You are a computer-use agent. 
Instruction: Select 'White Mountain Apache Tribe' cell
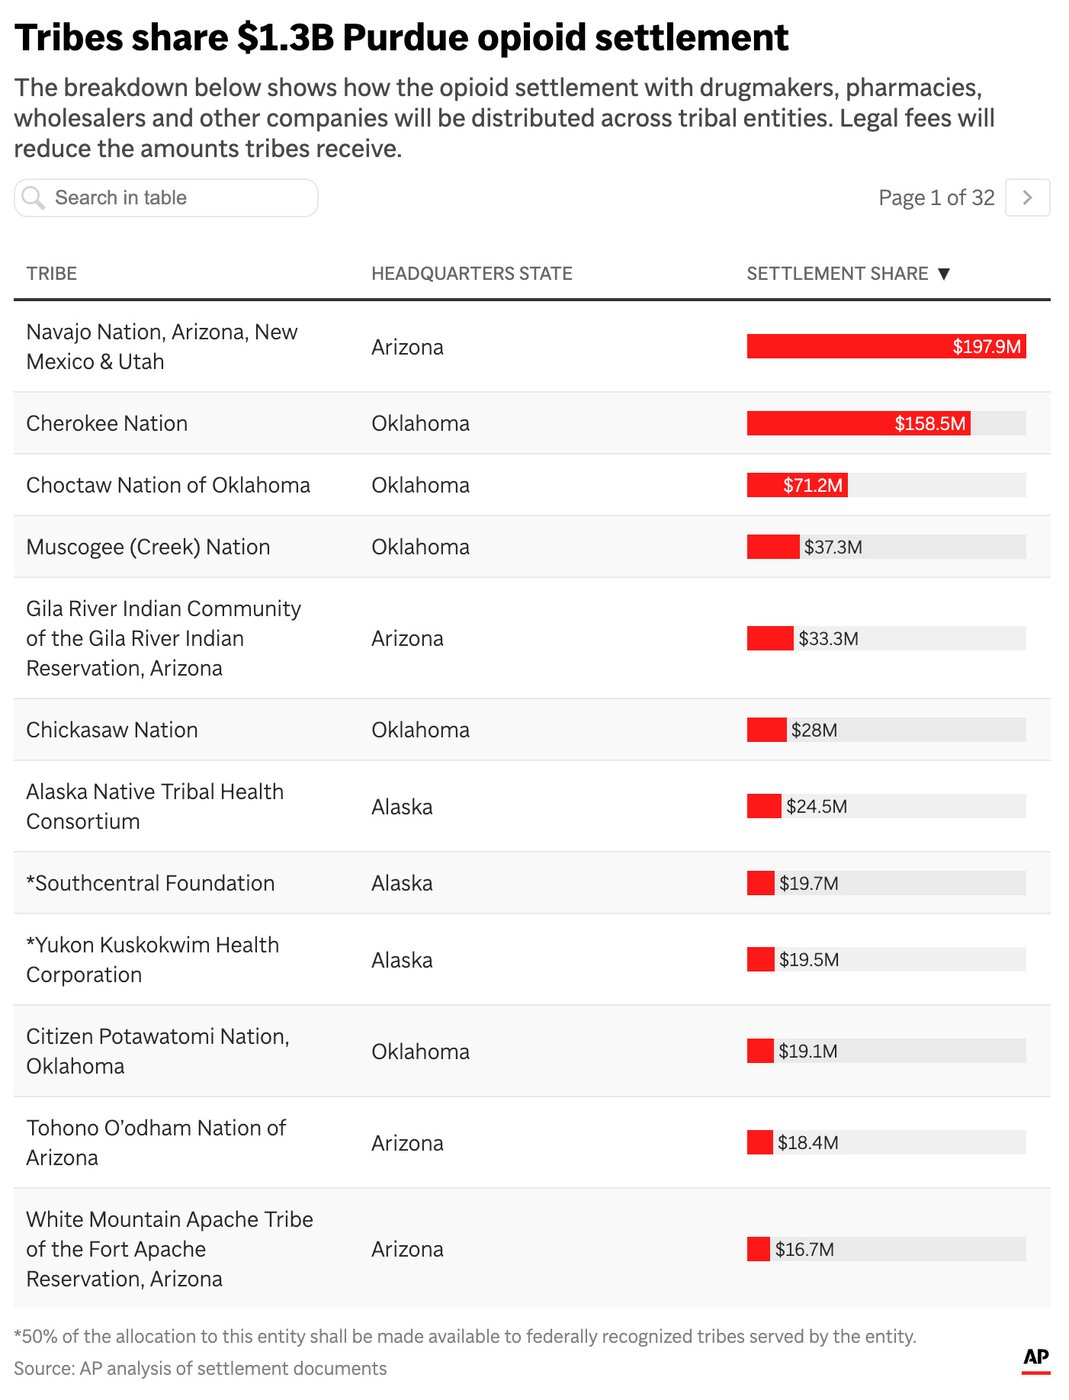[170, 1249]
